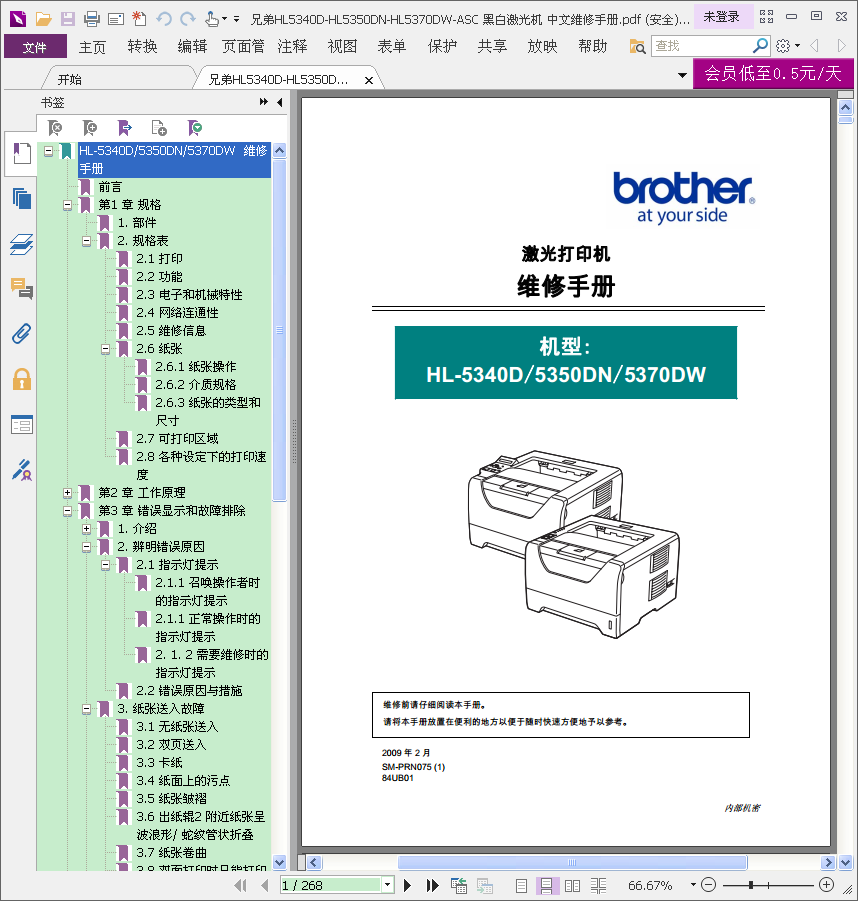Screen dimensions: 858x901
Task: Select facing pages view mode
Action: [x=572, y=885]
